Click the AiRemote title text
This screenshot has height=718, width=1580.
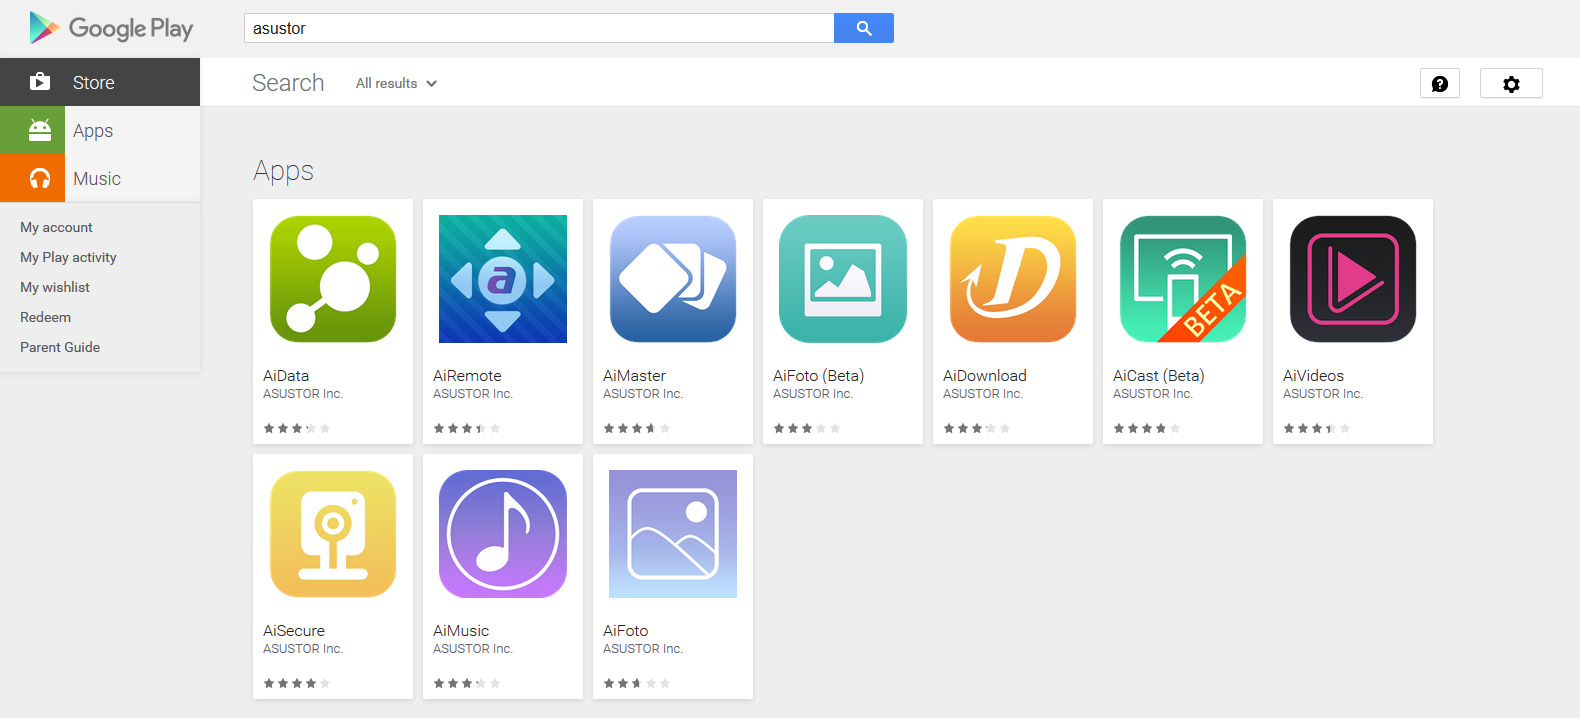(x=467, y=376)
